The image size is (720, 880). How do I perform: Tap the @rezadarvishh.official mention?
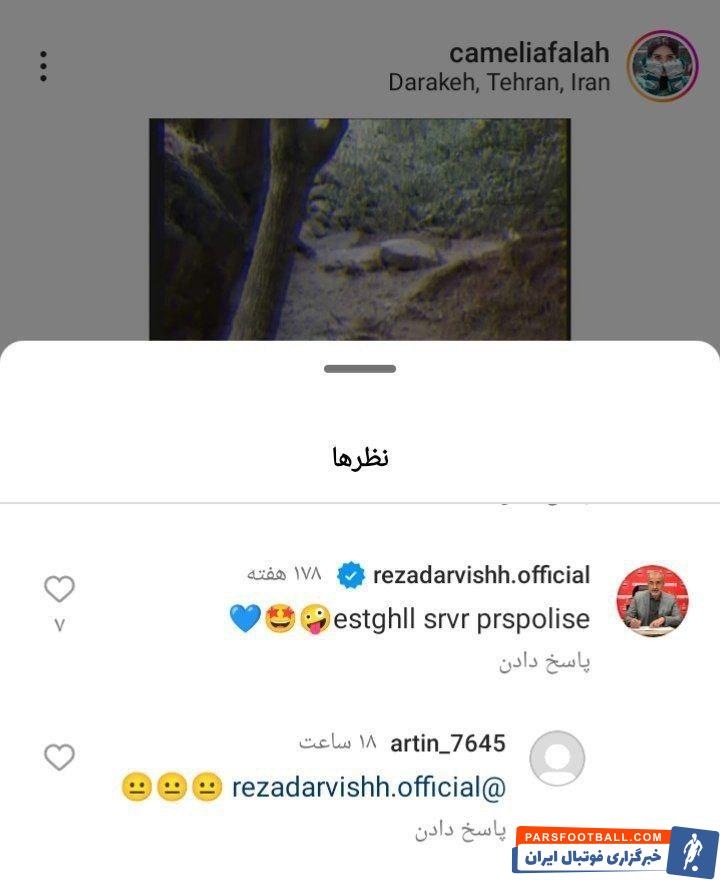click(369, 787)
